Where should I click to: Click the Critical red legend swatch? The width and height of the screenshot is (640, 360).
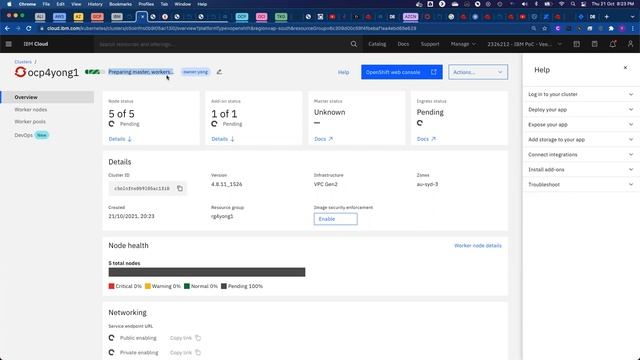click(111, 286)
